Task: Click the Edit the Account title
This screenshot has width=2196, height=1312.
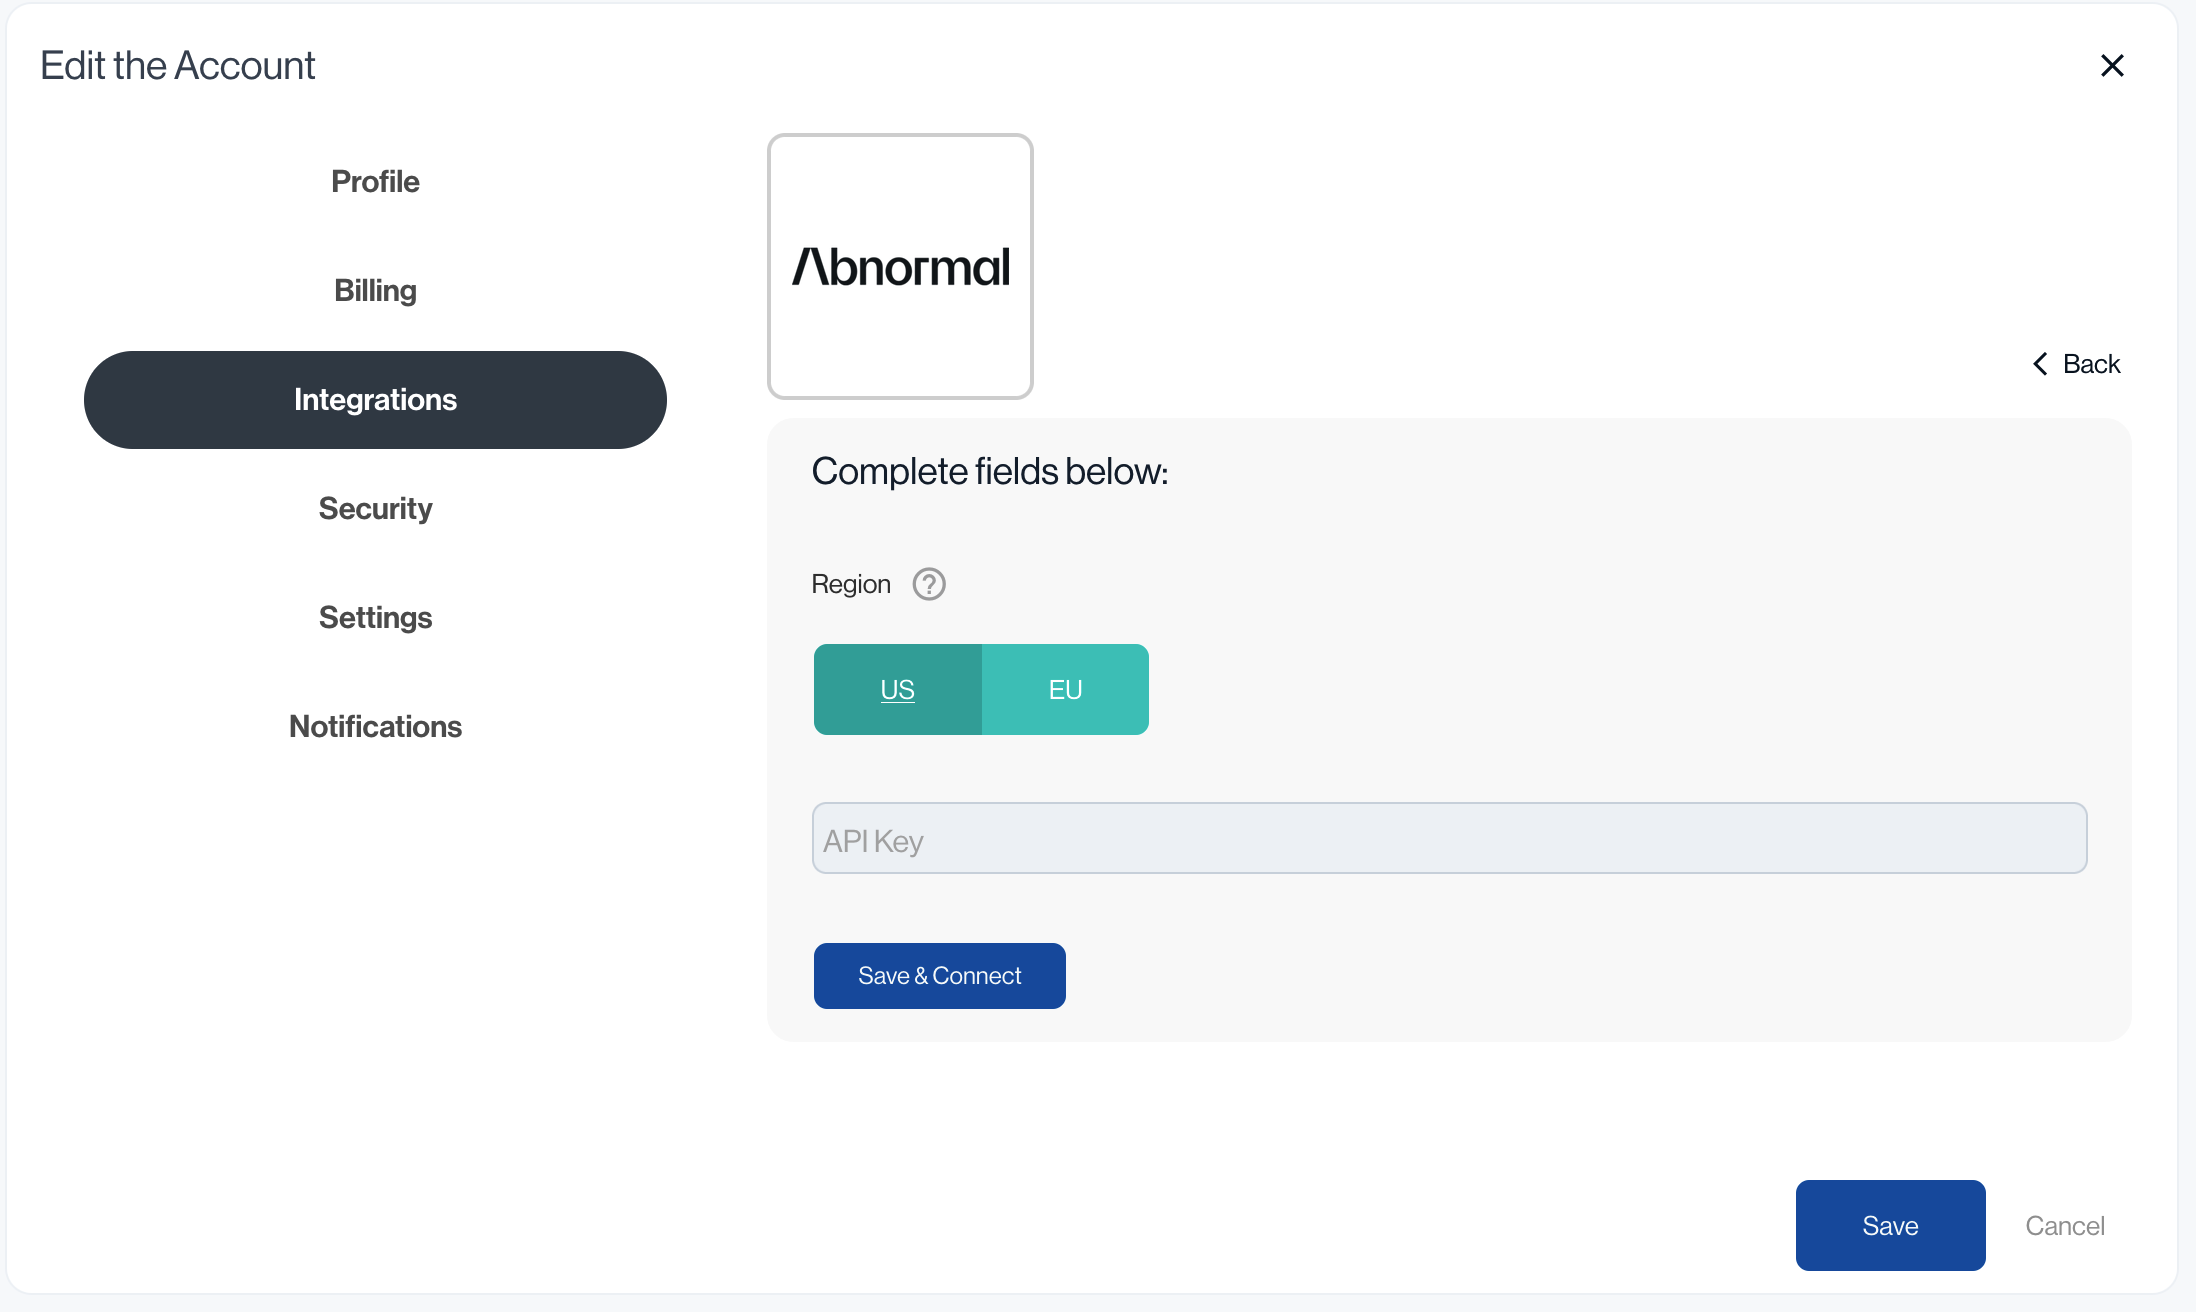Action: pyautogui.click(x=178, y=66)
